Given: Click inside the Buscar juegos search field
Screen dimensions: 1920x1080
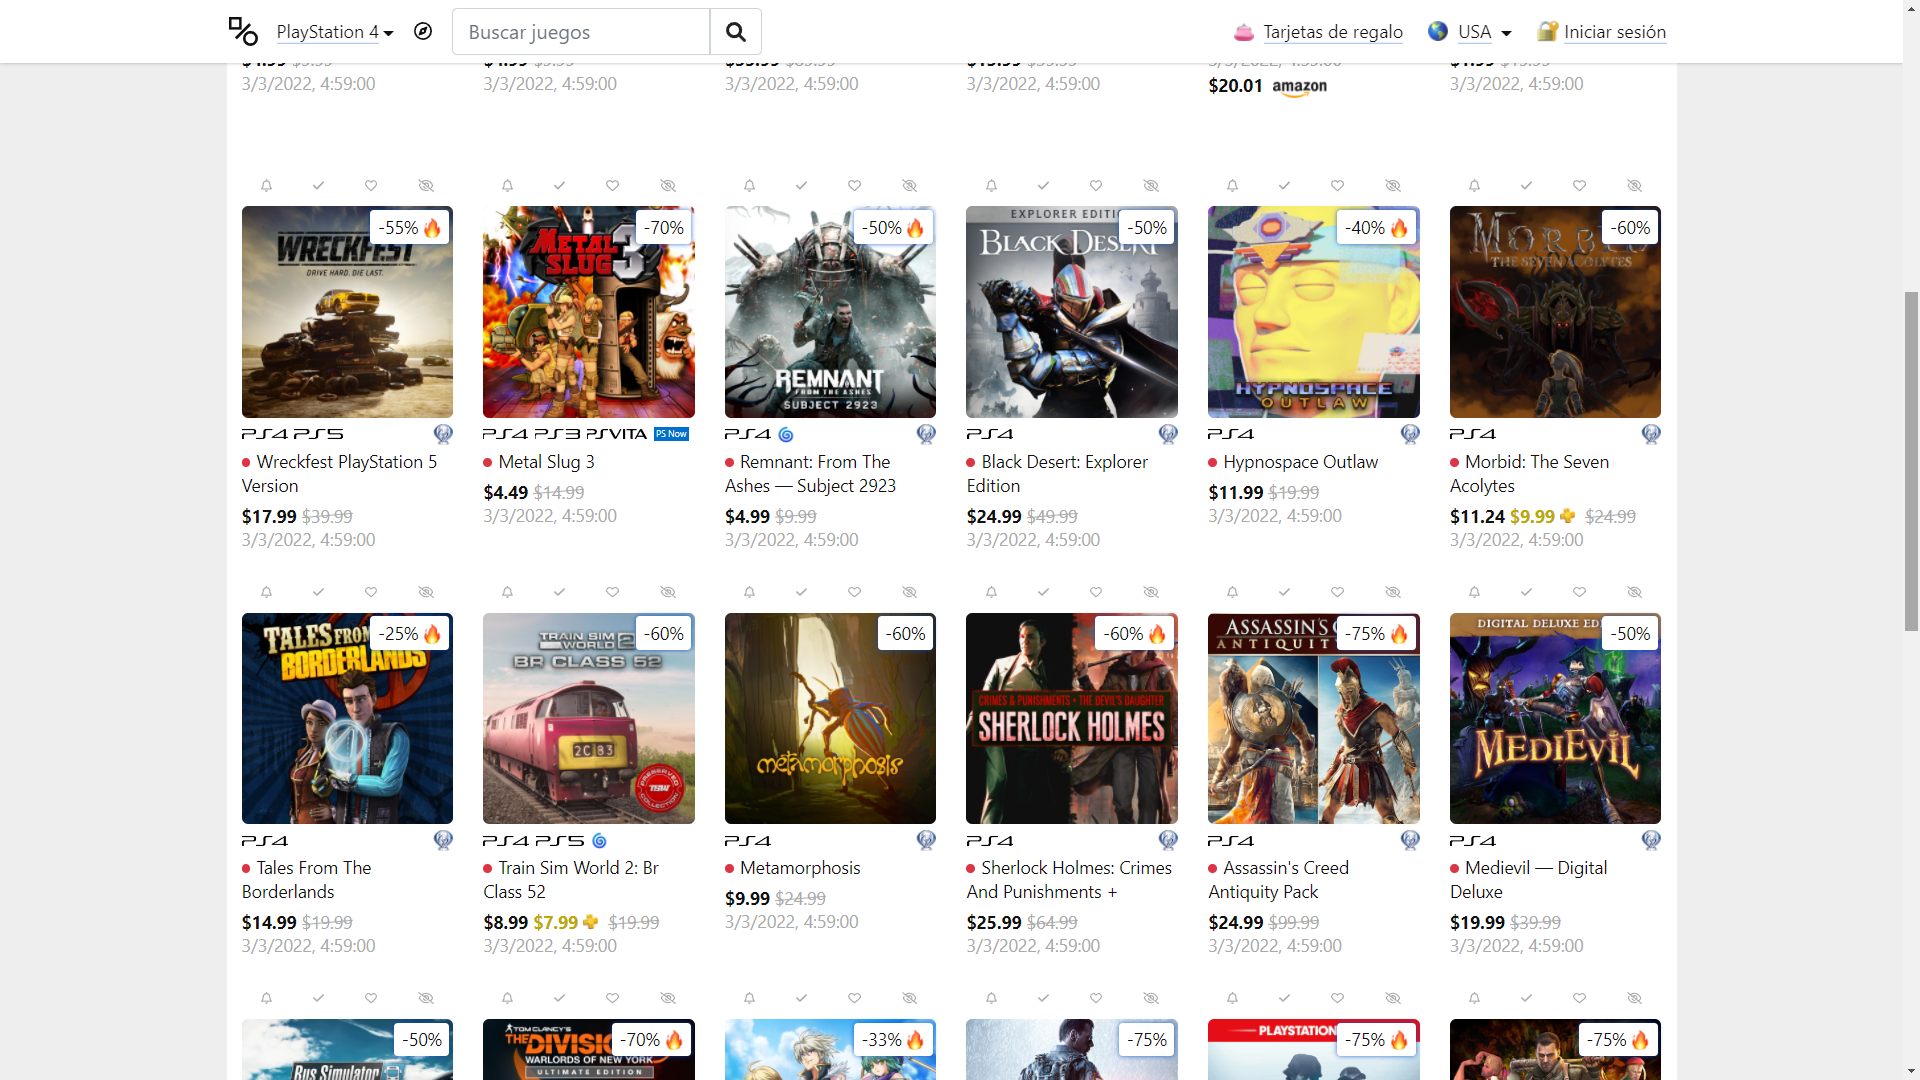Looking at the screenshot, I should click(x=580, y=32).
